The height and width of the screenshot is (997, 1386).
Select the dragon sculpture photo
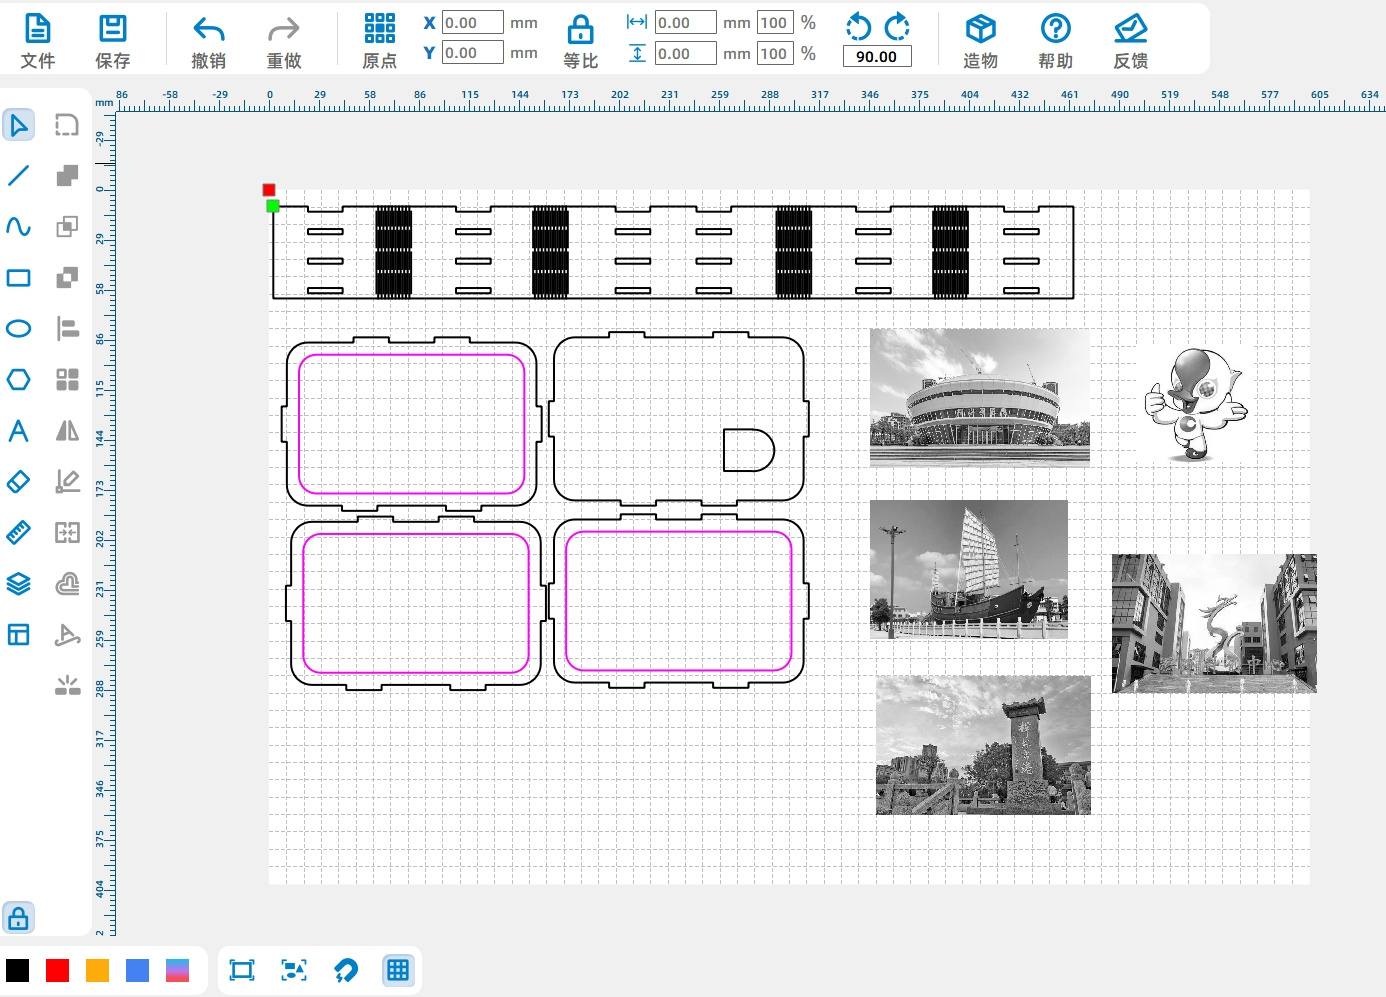click(x=1214, y=624)
